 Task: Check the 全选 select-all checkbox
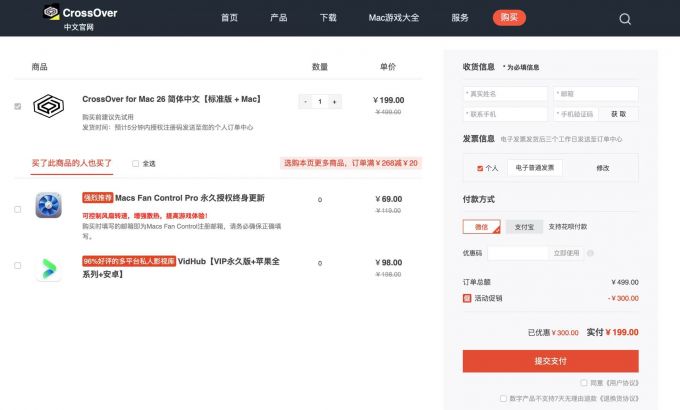click(135, 164)
